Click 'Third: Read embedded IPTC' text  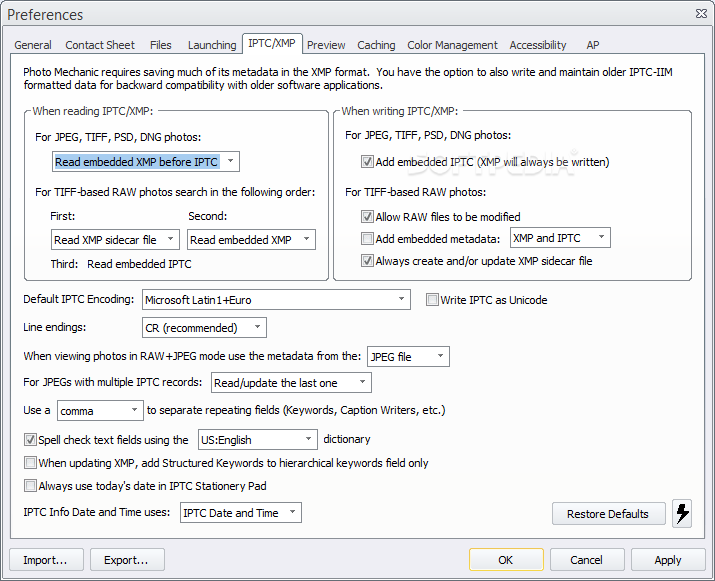point(121,264)
